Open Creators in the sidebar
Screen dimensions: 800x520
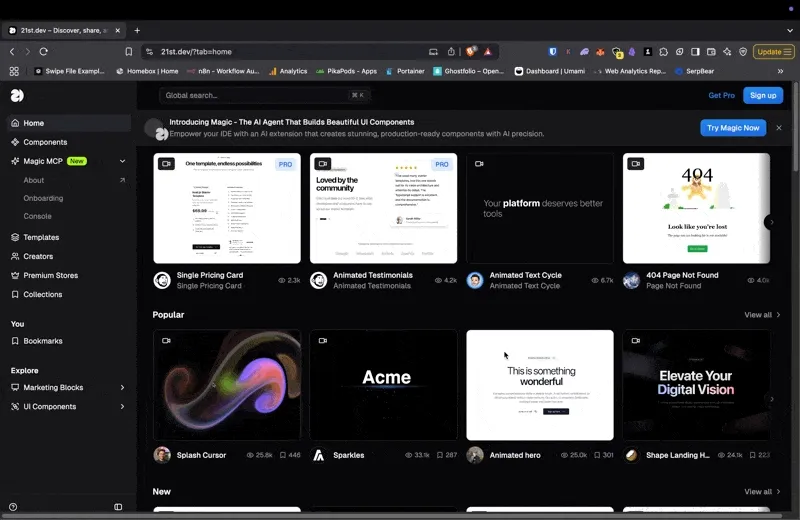point(38,256)
